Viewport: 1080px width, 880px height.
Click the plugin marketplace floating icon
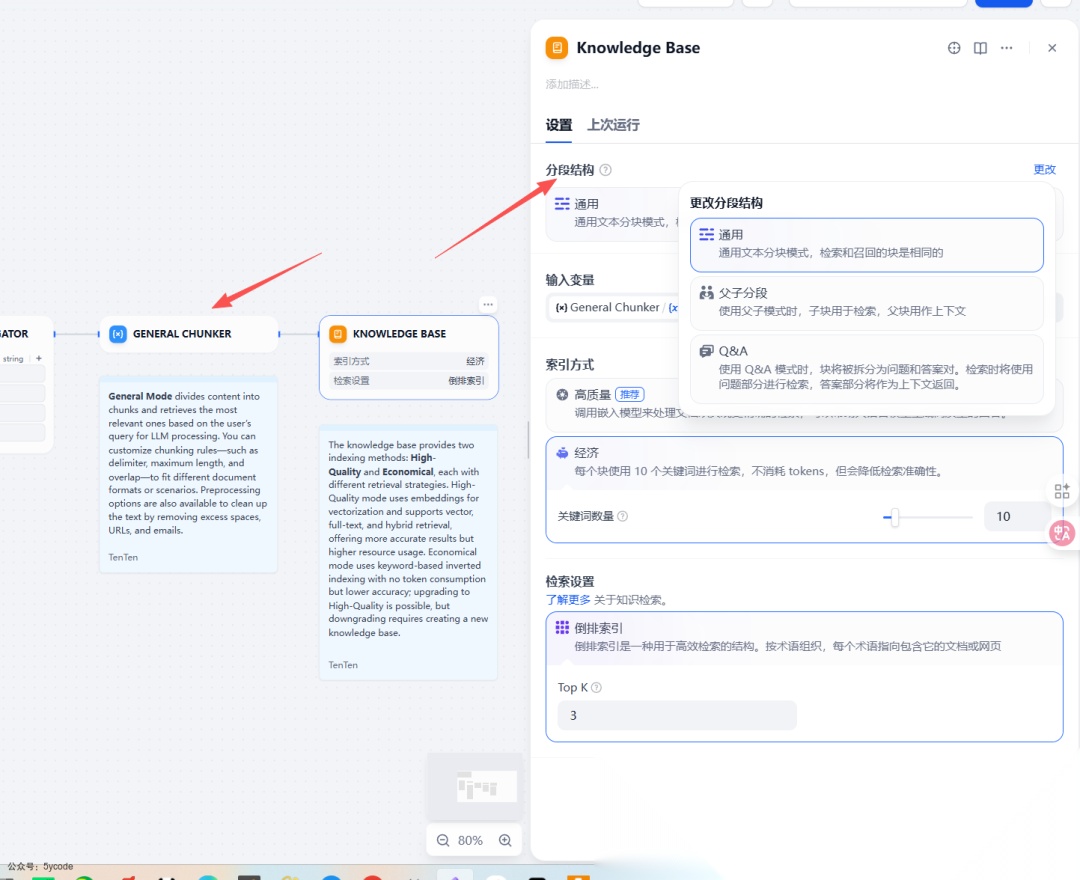pos(1061,491)
